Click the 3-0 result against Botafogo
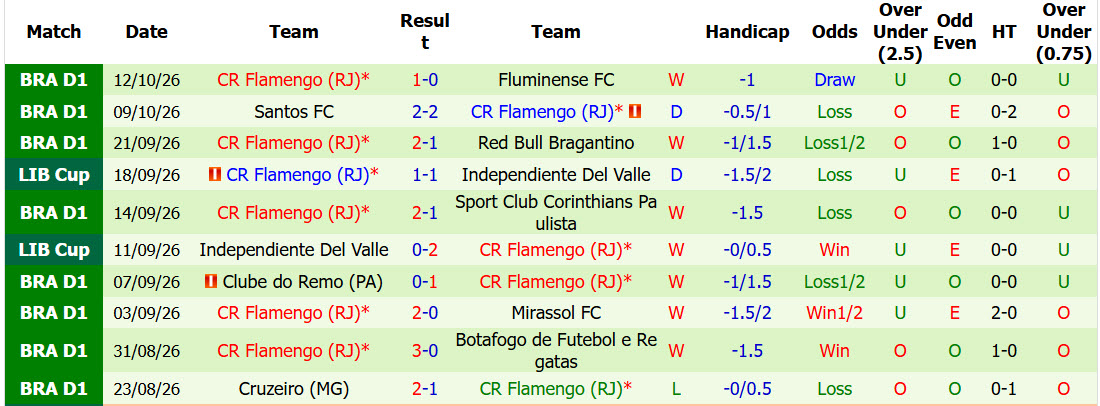This screenshot has height=406, width=1100. 425,351
